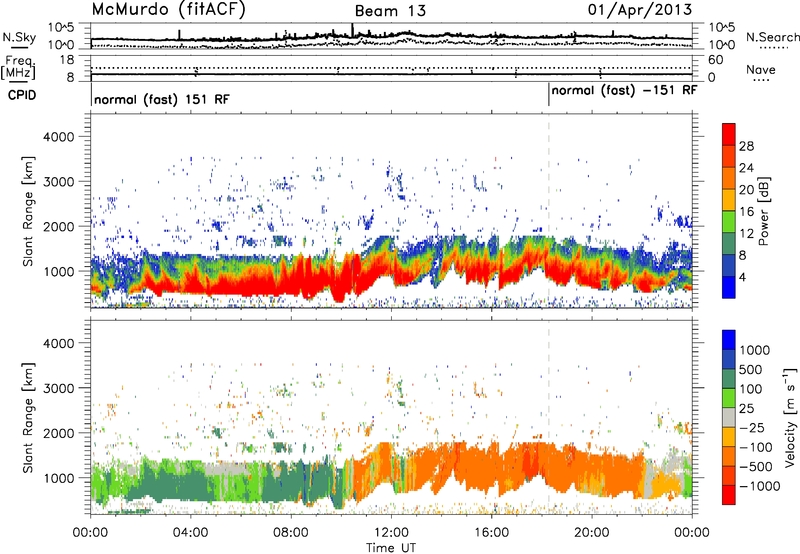The height and width of the screenshot is (554, 800).
Task: Select the Slant Range [km] label of power panel
Action: click(28, 211)
